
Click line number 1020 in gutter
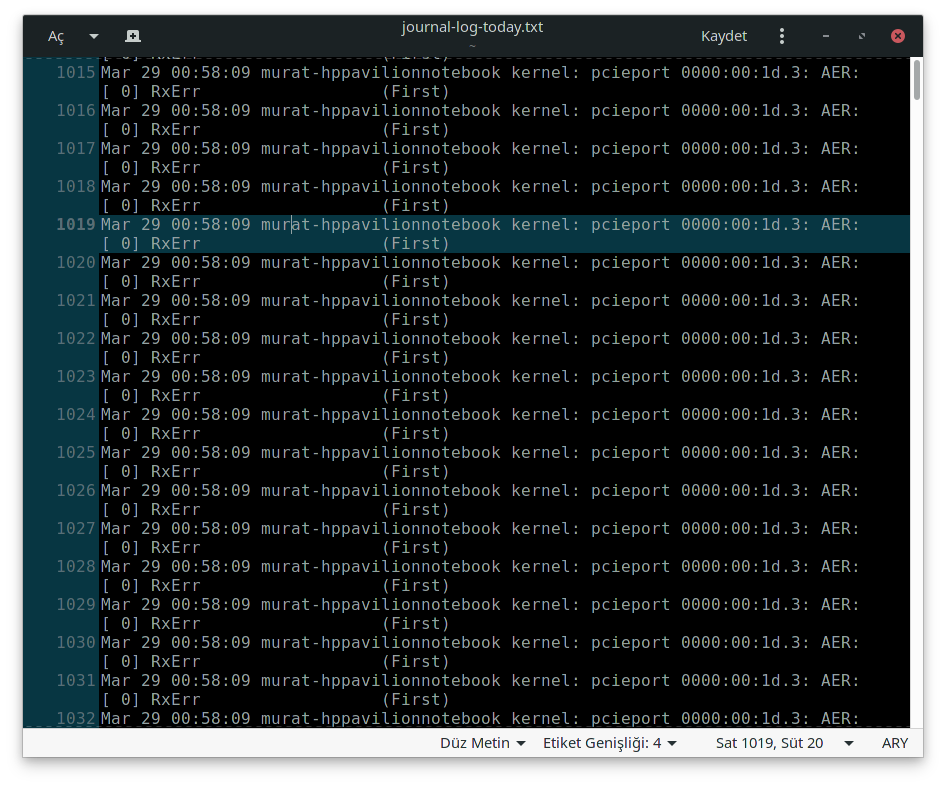point(76,262)
